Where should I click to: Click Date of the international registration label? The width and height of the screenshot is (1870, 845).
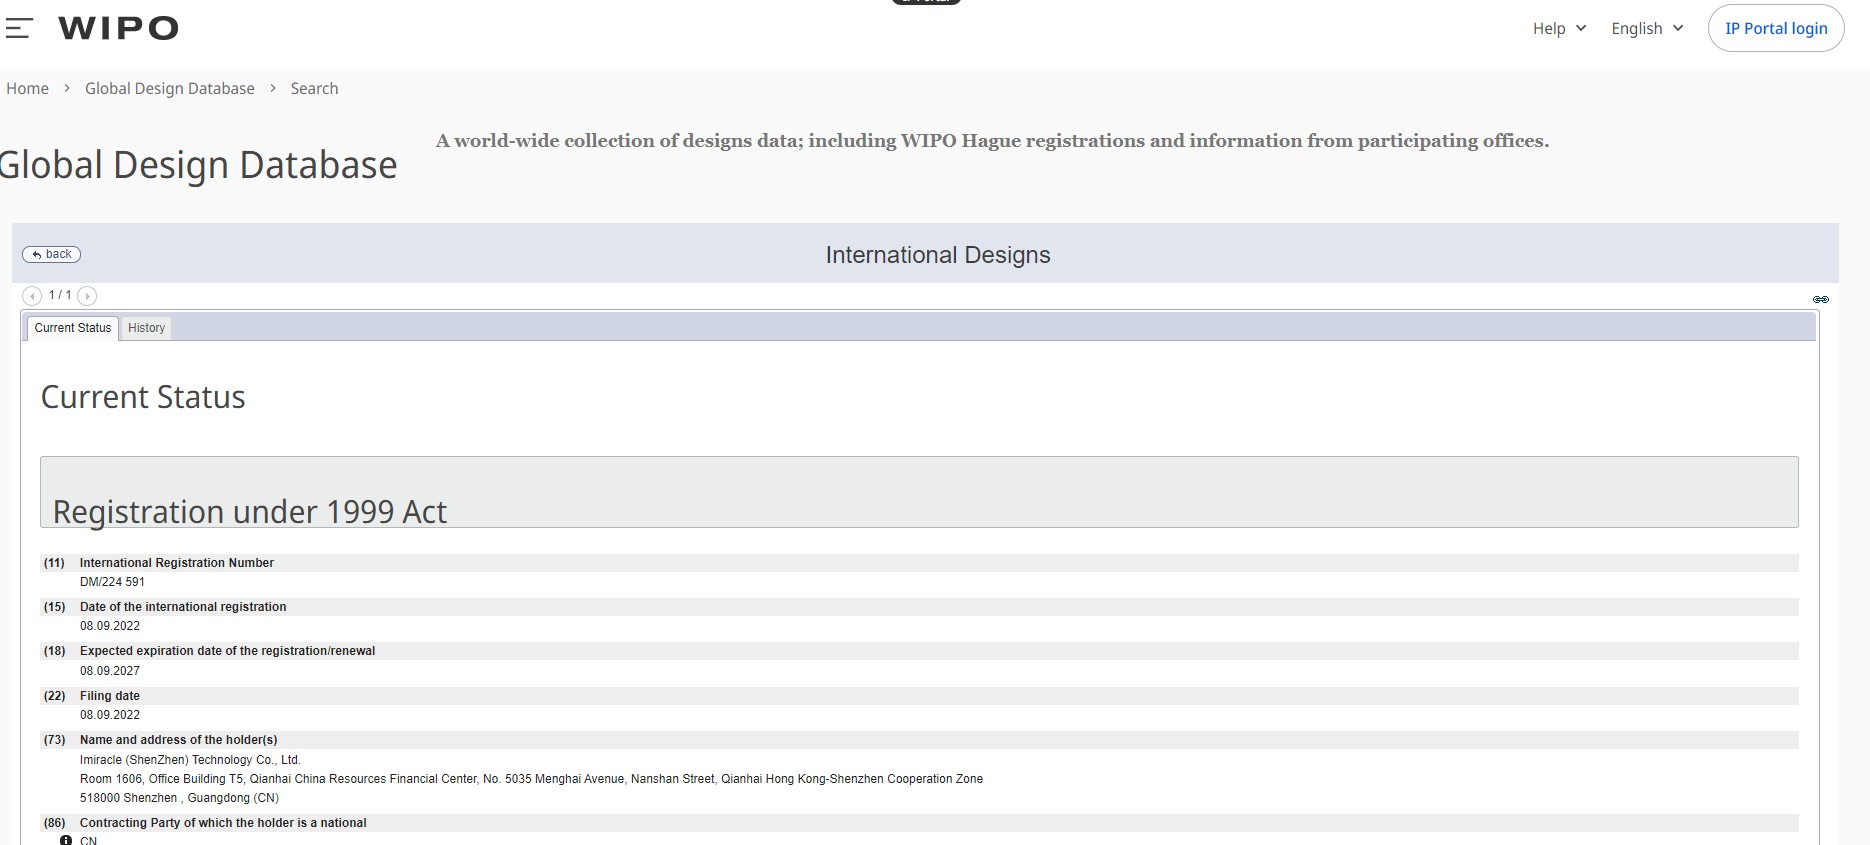point(183,607)
